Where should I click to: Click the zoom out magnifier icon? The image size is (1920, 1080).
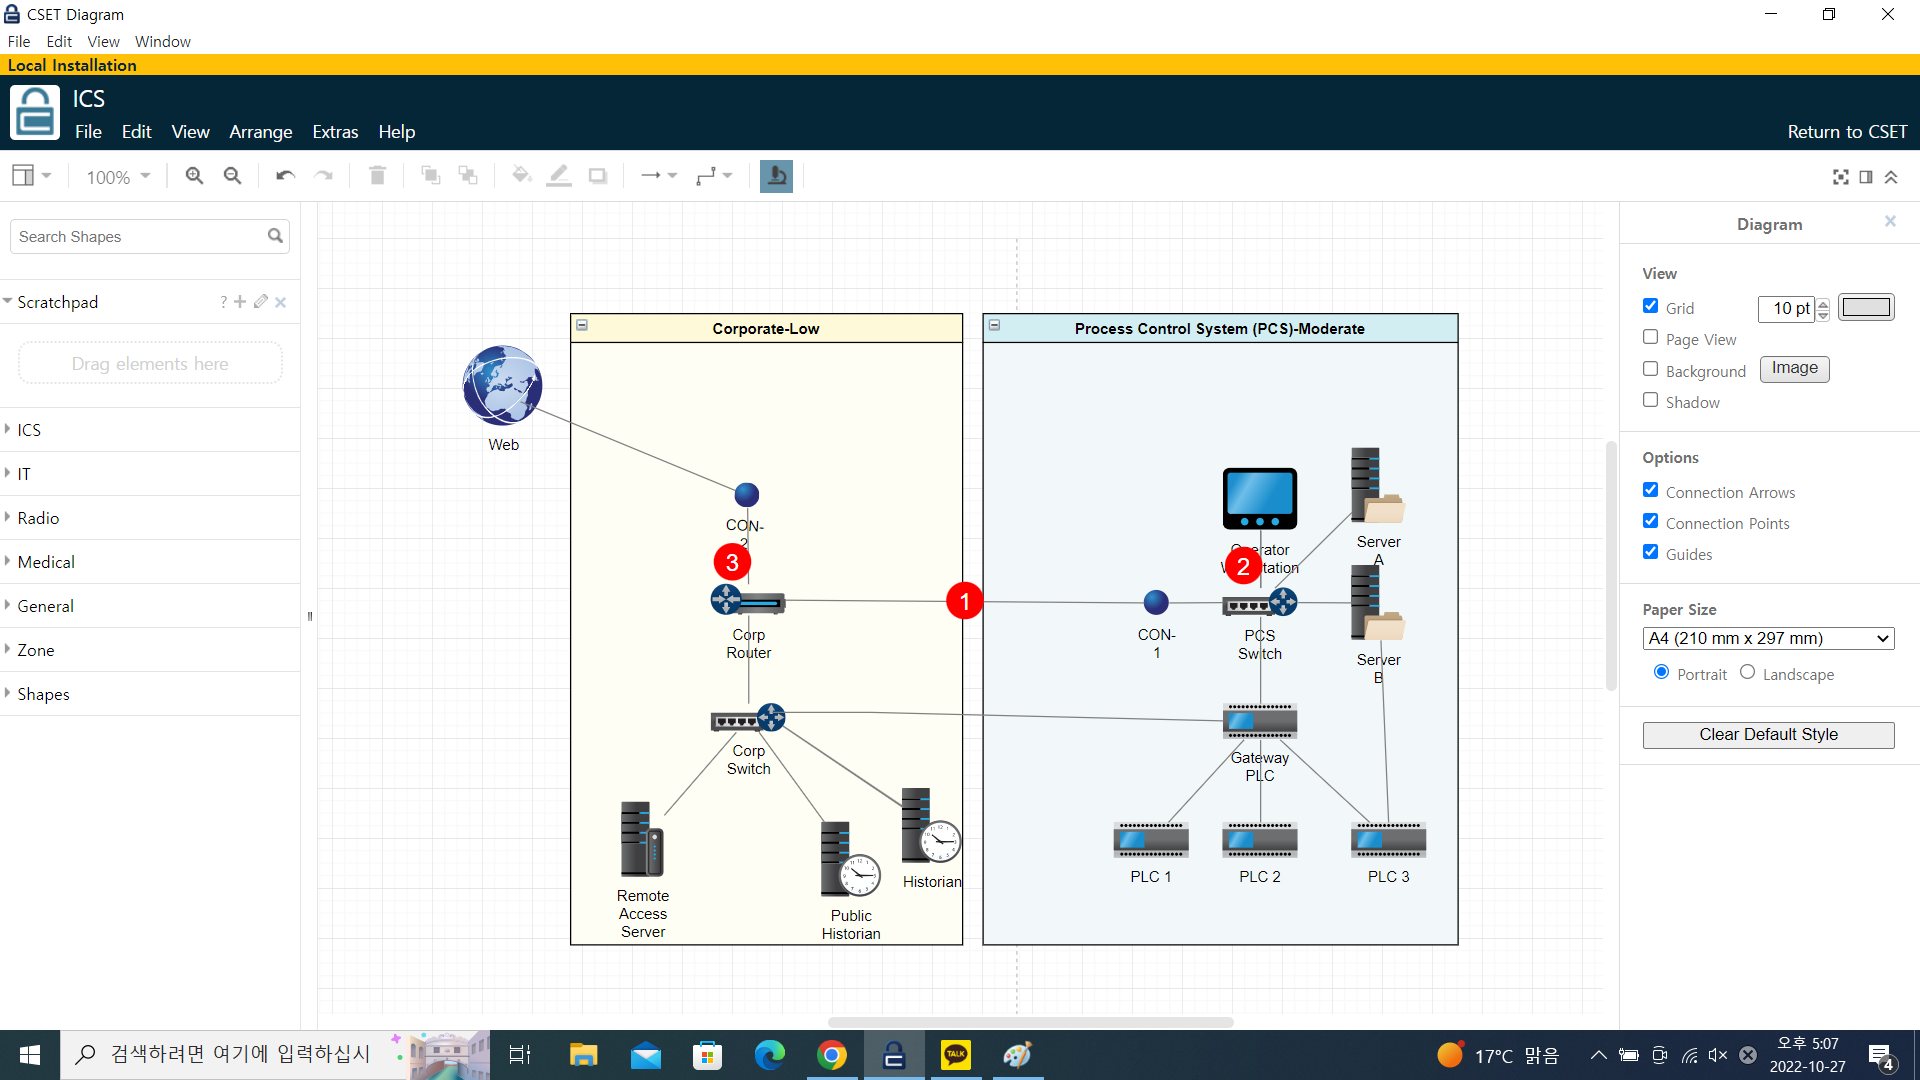tap(232, 176)
